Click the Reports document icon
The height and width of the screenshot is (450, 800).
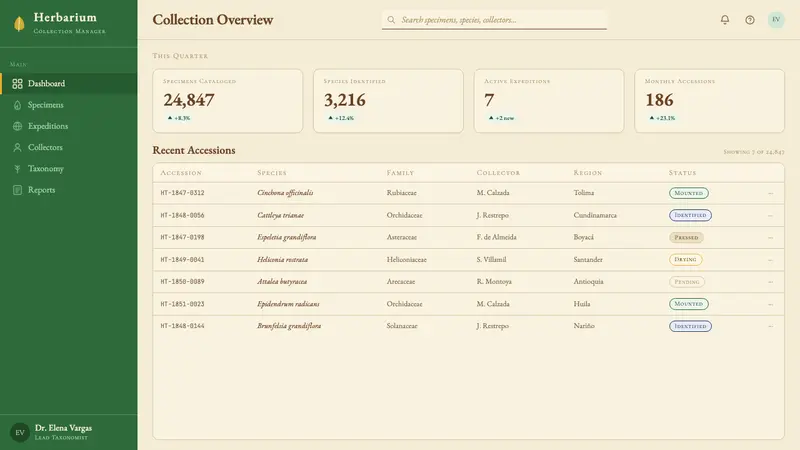pyautogui.click(x=17, y=190)
